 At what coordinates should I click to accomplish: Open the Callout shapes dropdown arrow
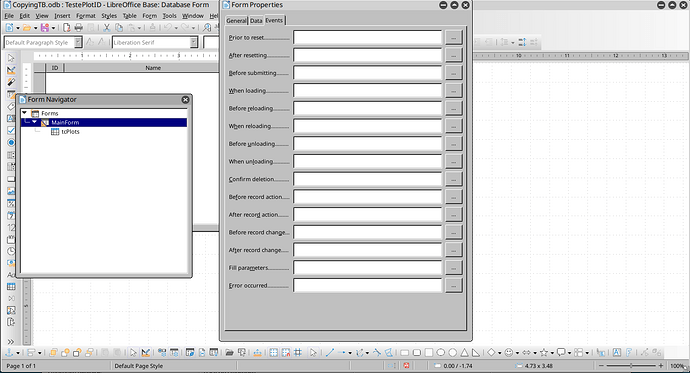[569, 353]
